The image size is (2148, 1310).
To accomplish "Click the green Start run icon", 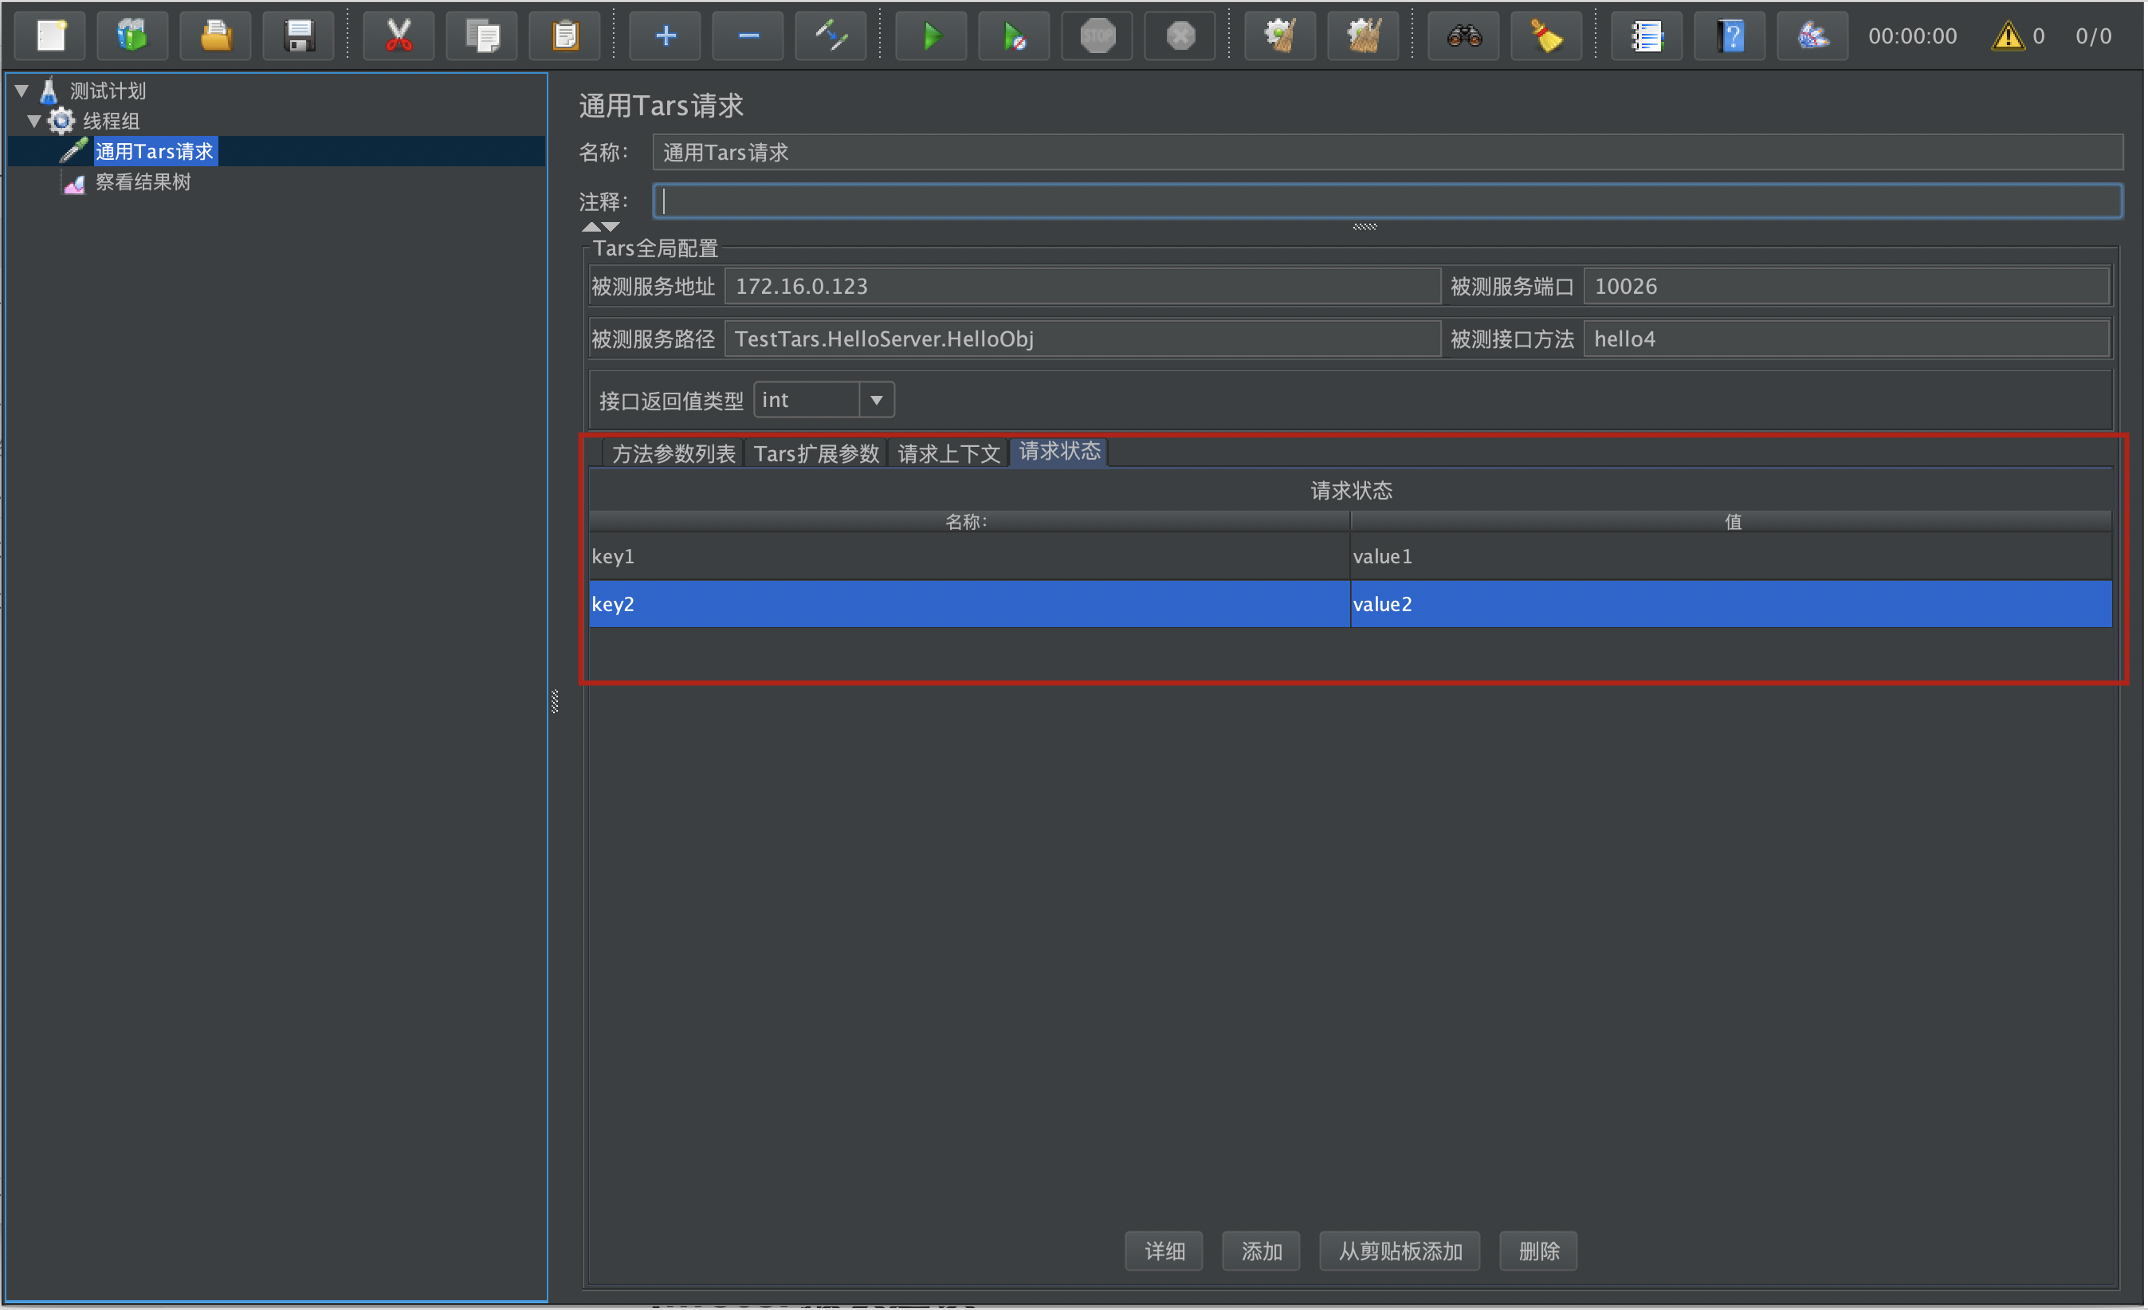I will (931, 36).
